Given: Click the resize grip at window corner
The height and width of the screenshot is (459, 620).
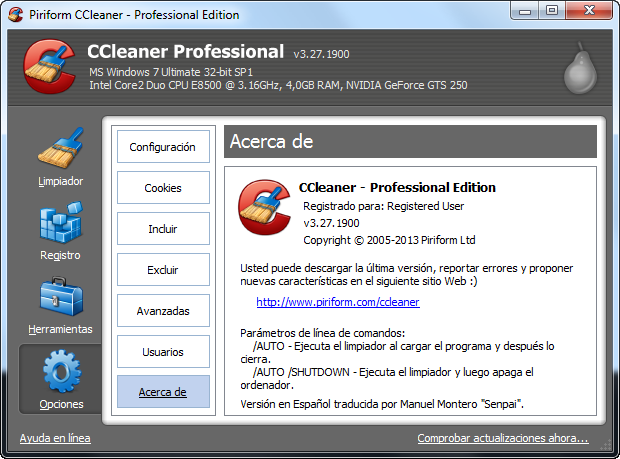Looking at the screenshot, I should pyautogui.click(x=606, y=446).
